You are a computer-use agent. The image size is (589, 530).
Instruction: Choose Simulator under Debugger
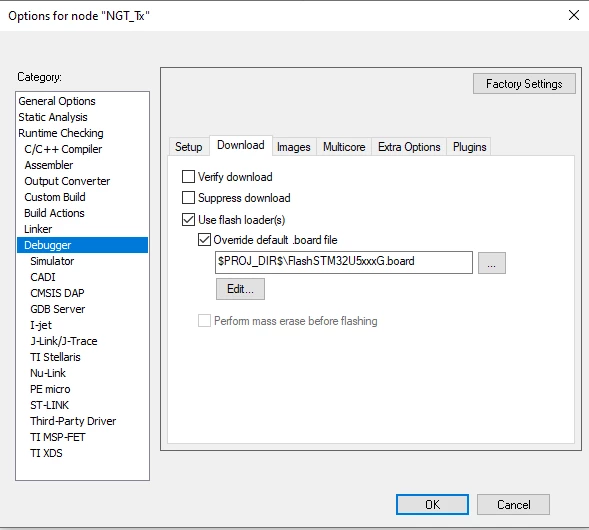[x=82, y=261]
